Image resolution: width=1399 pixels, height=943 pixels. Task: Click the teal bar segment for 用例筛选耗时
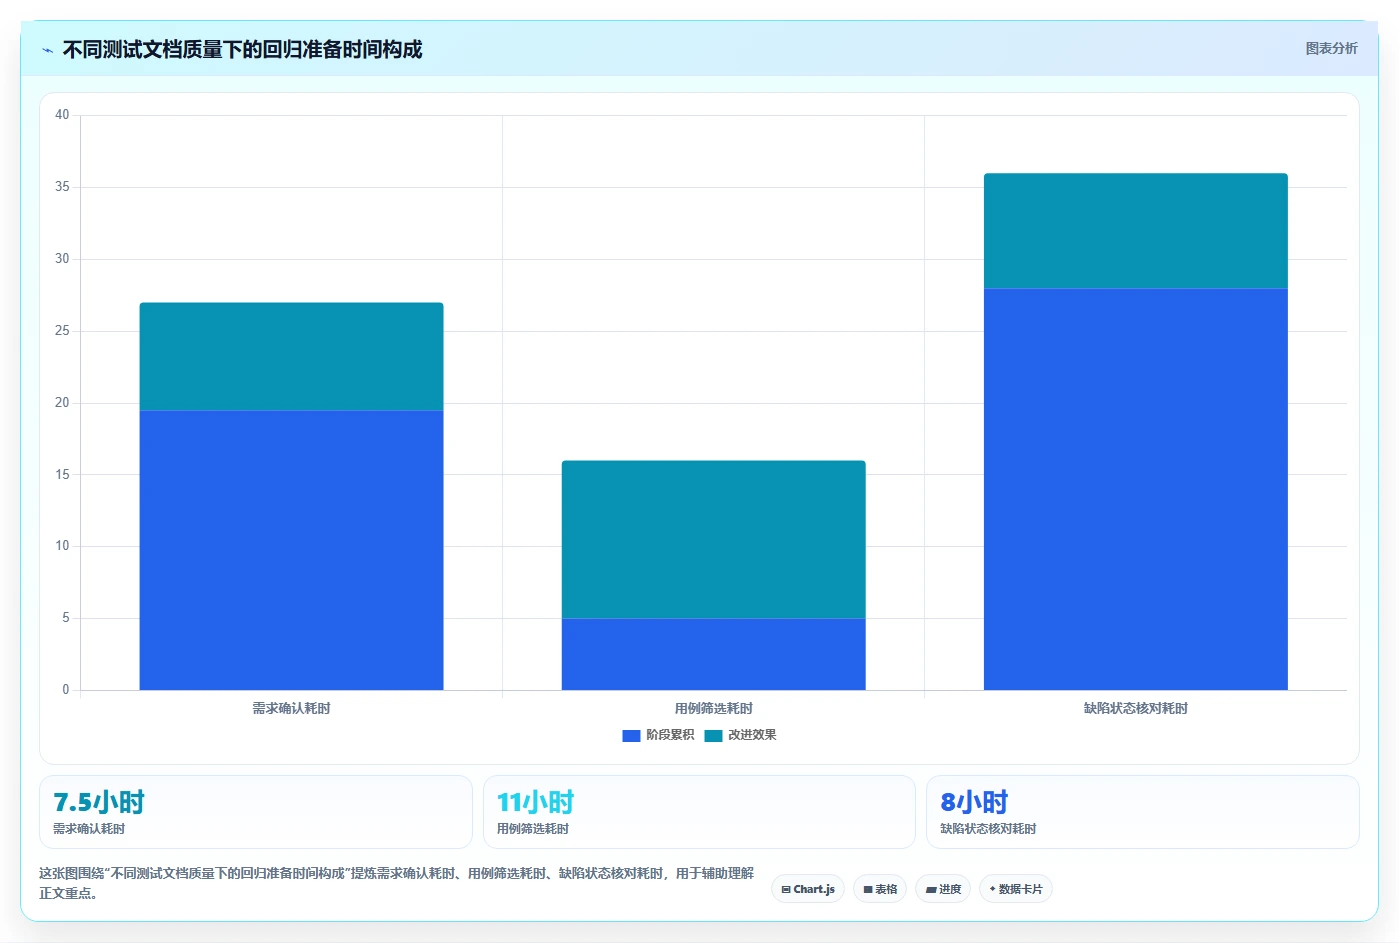click(713, 540)
